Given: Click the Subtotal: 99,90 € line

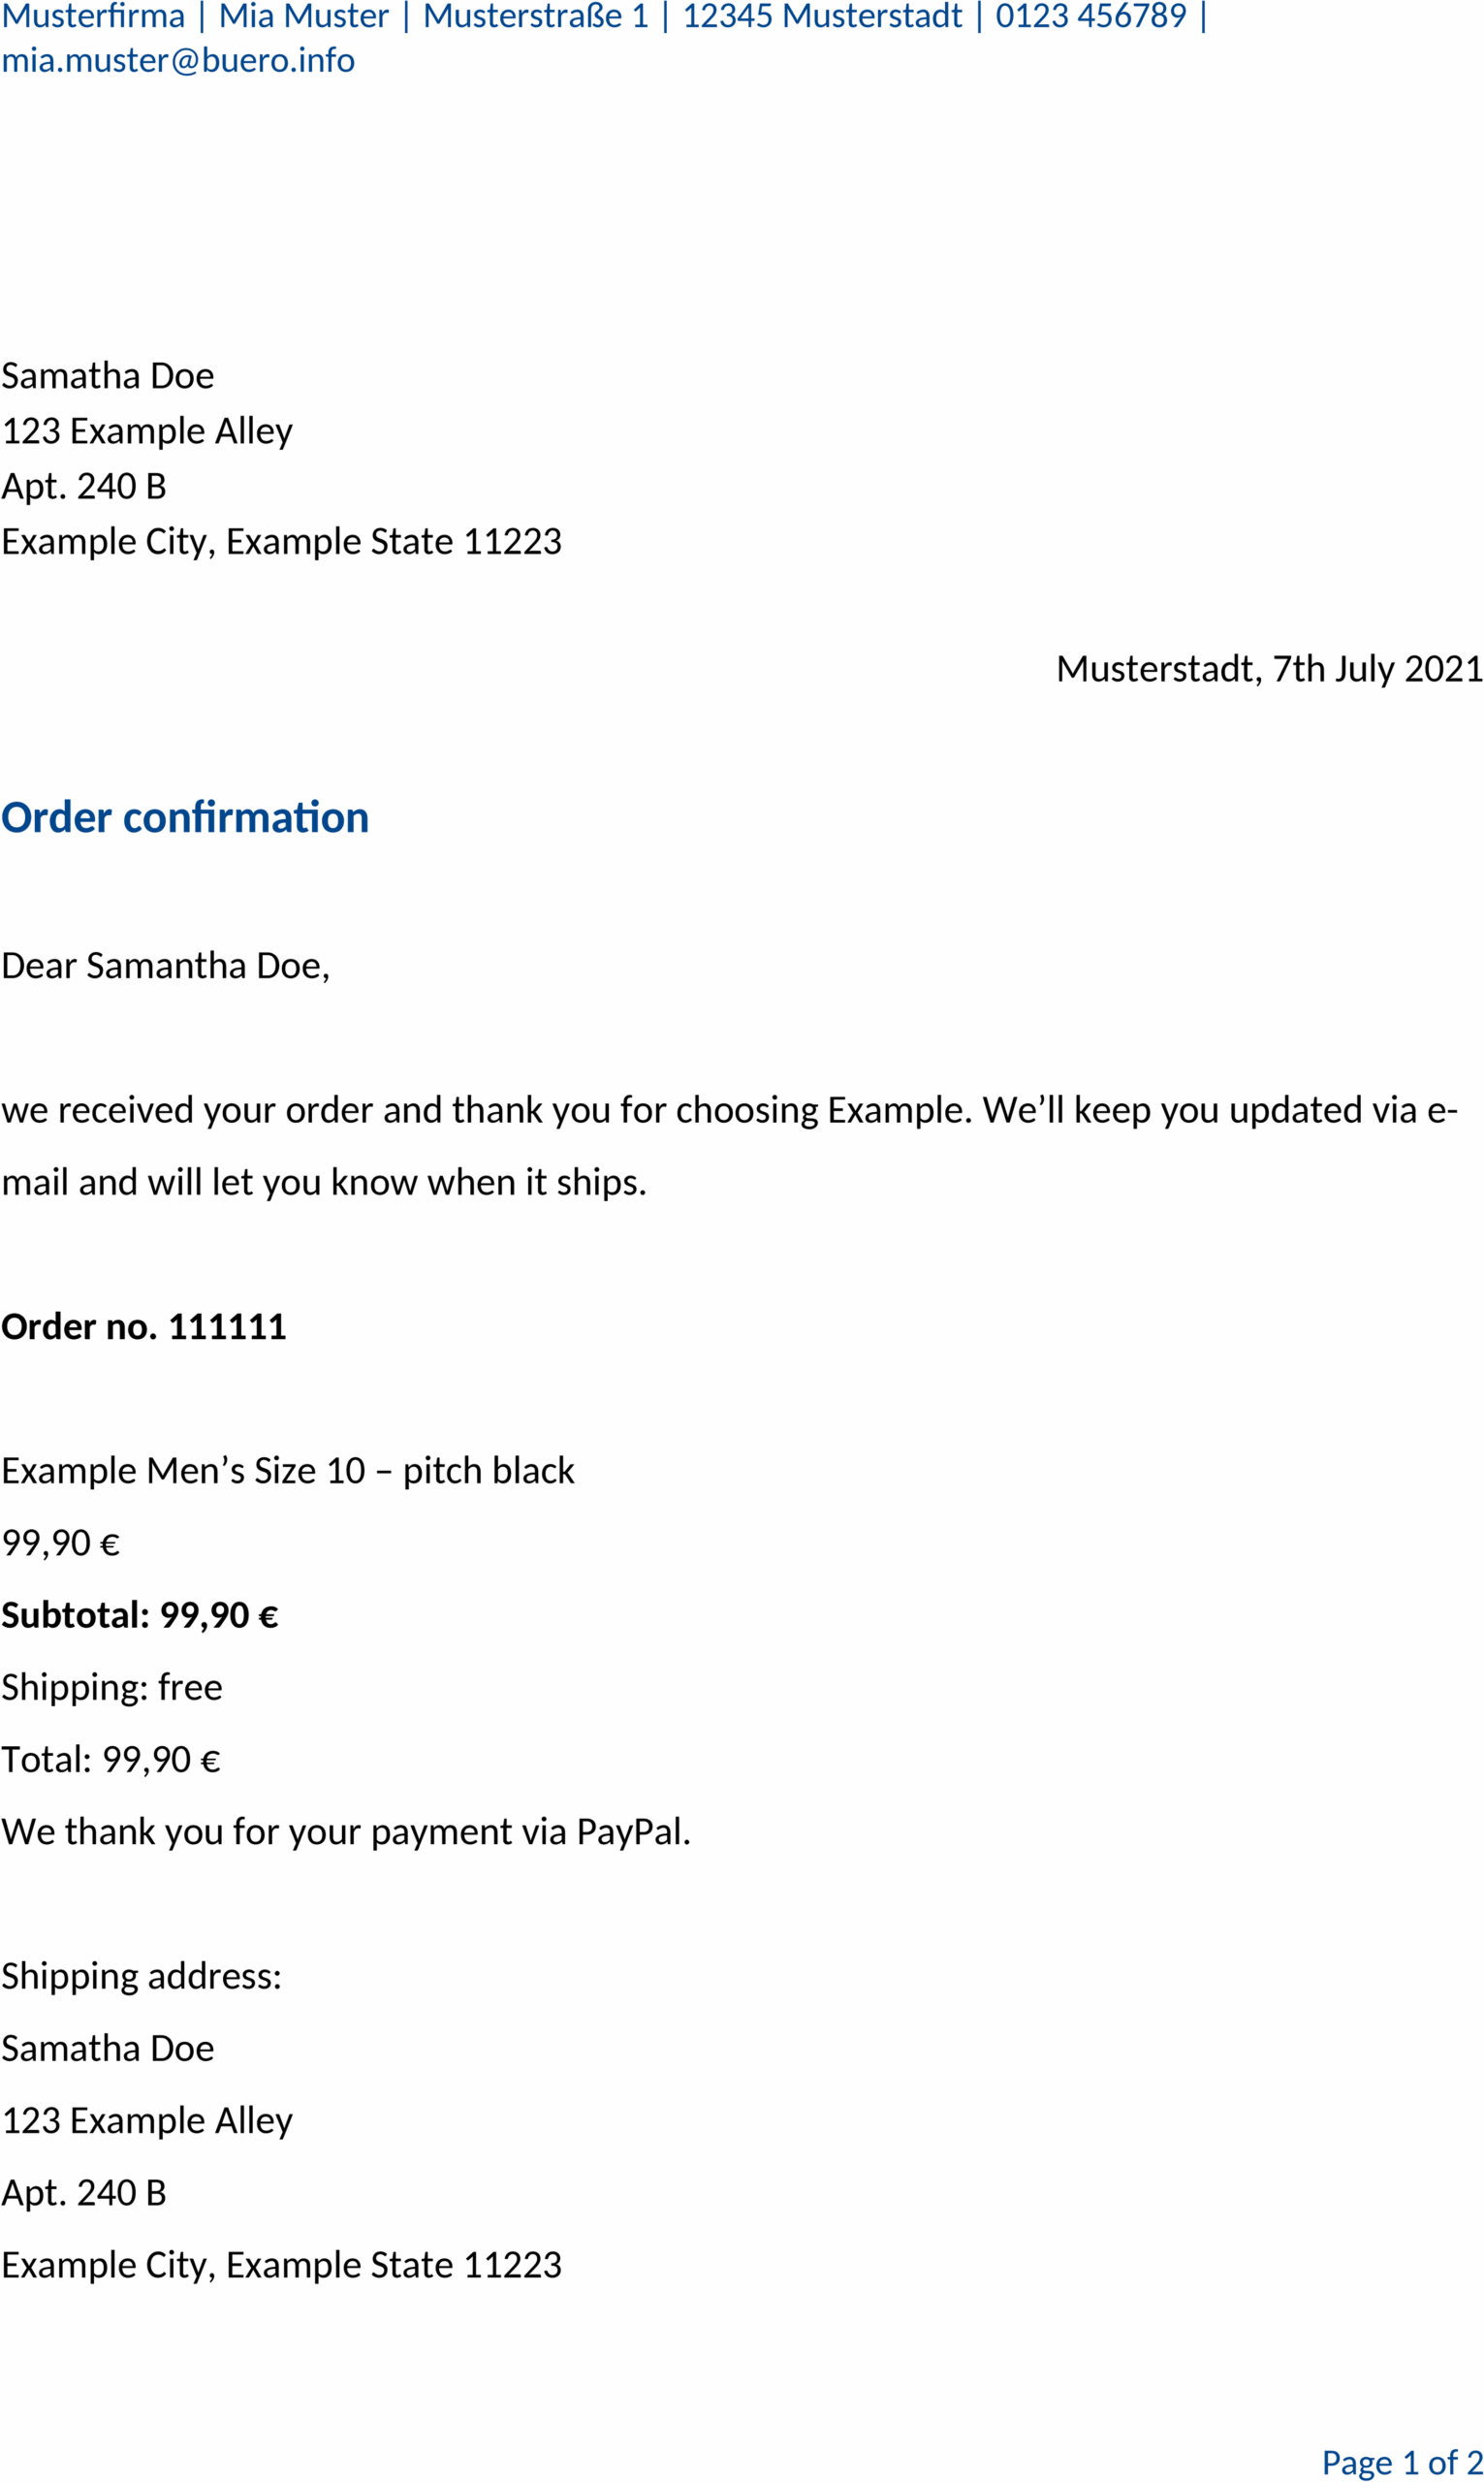Looking at the screenshot, I should pyautogui.click(x=139, y=1615).
